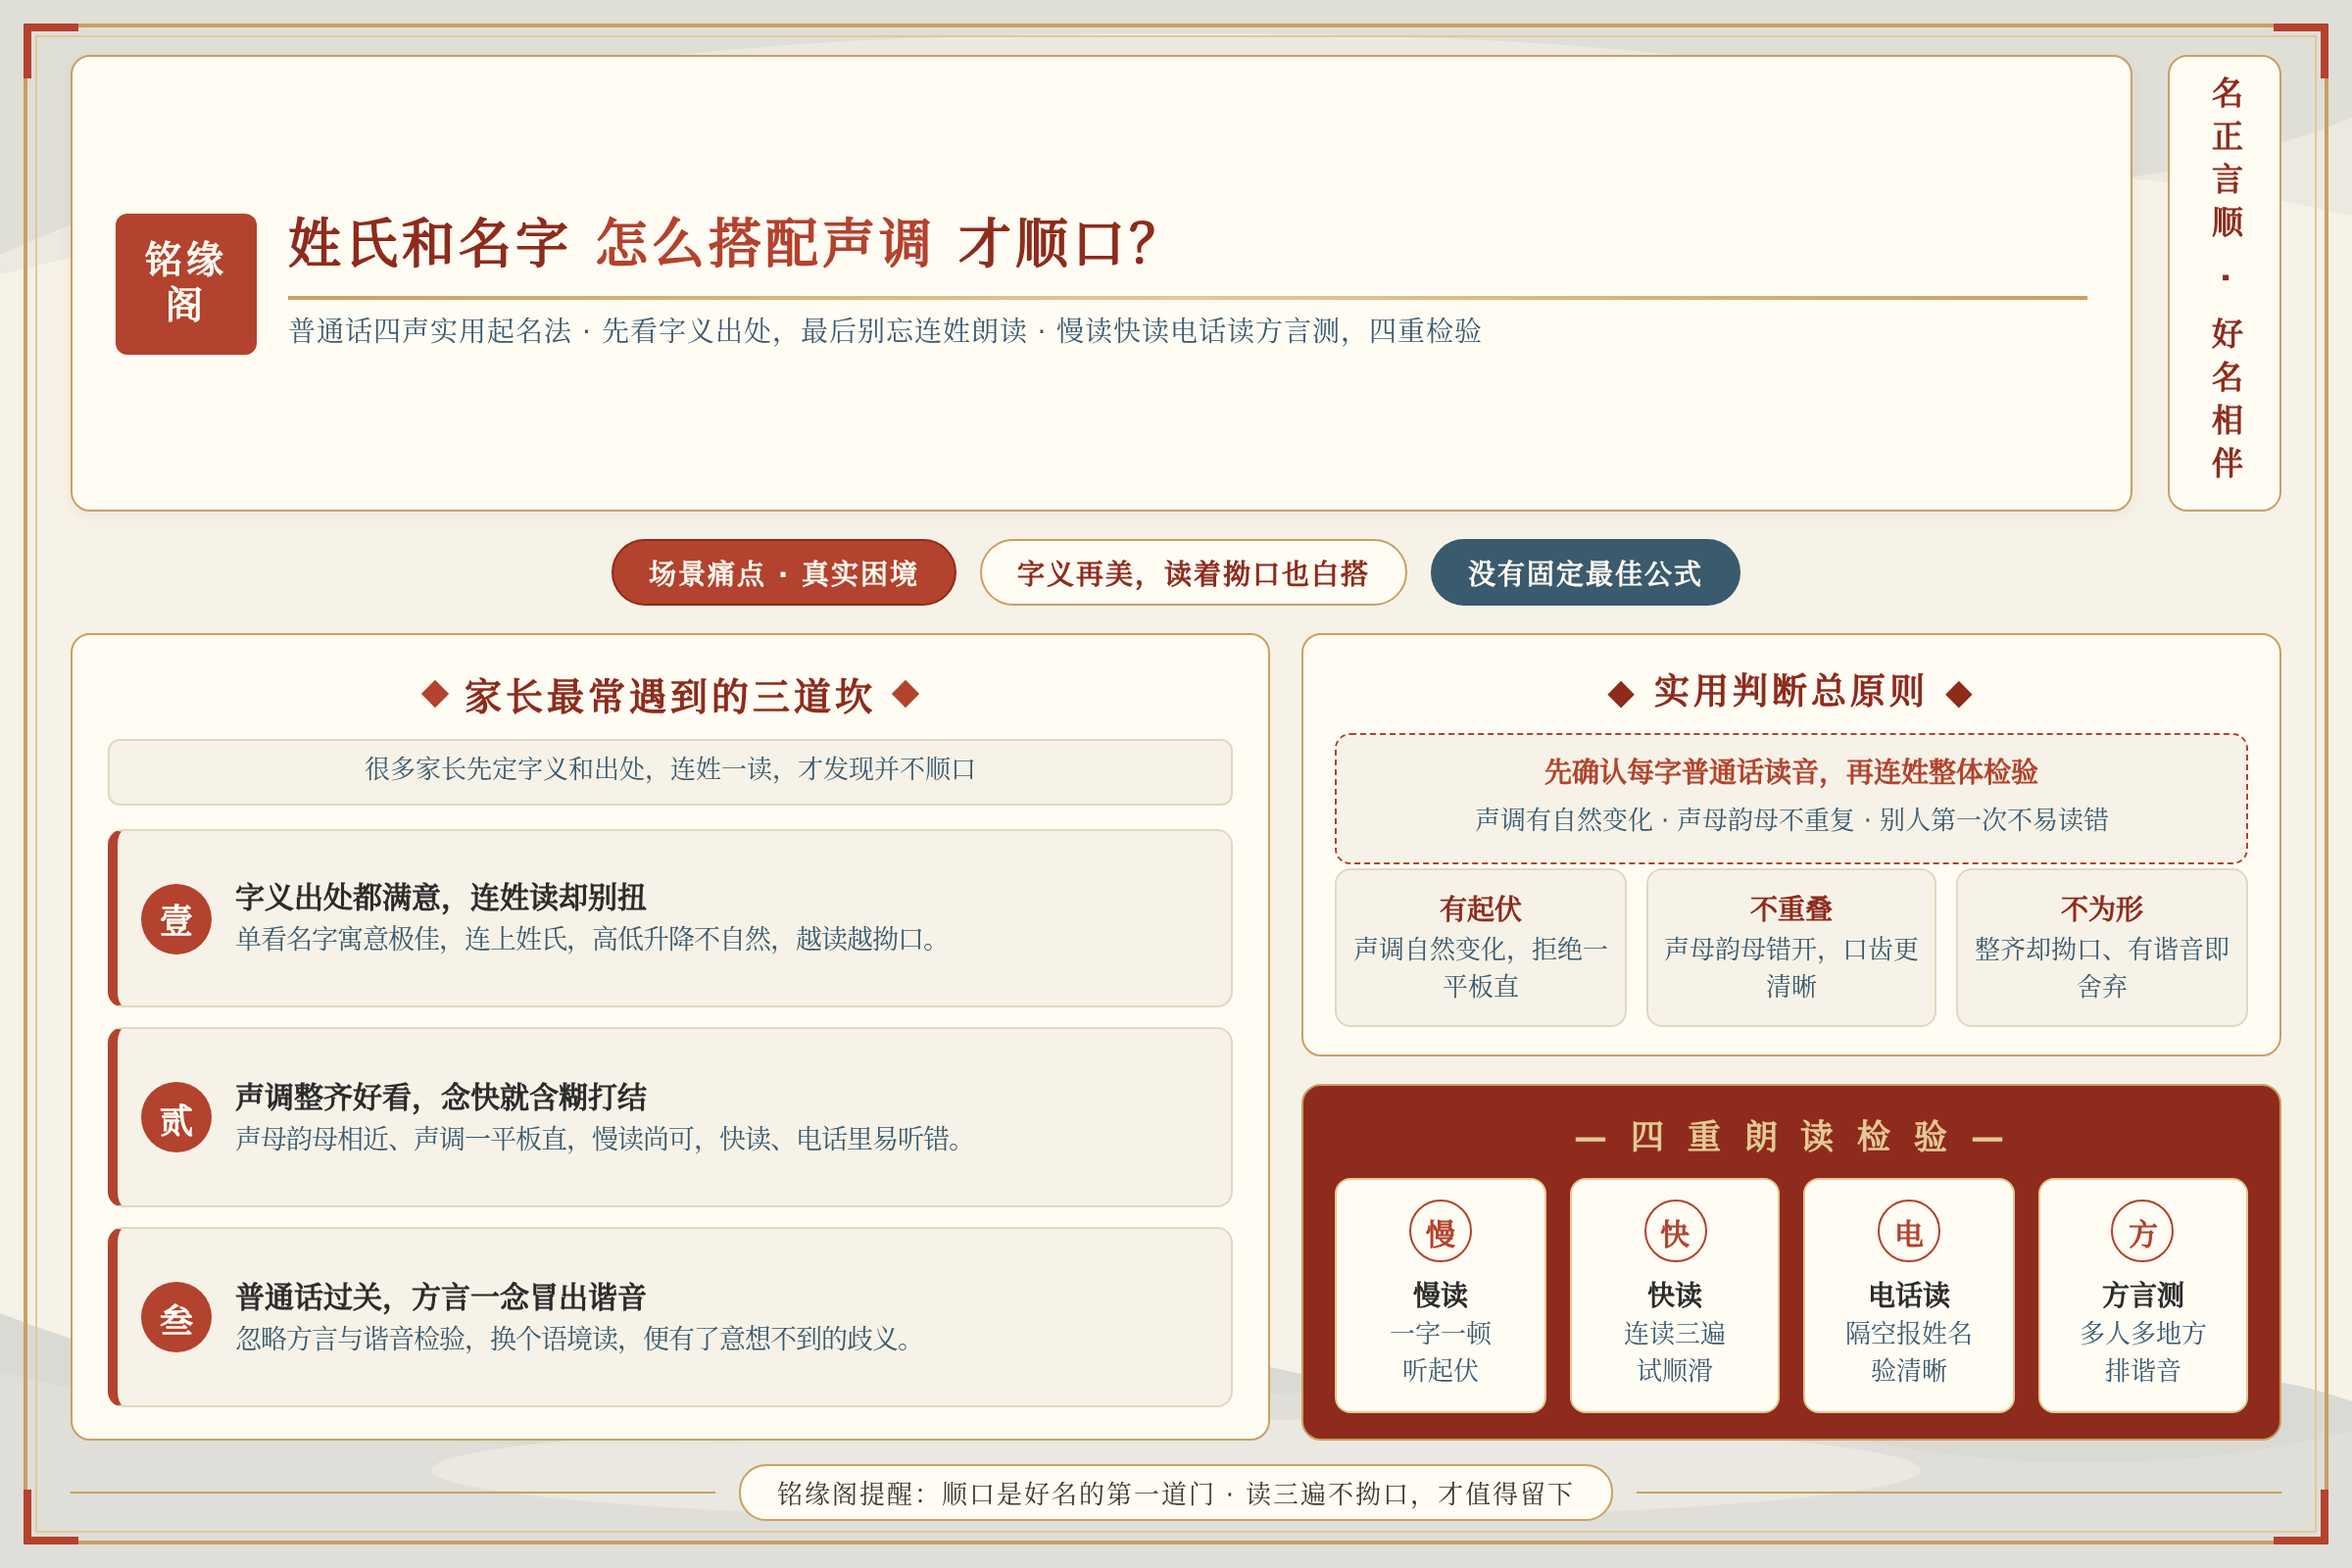Click the diamond left of 实用判断总原则
Screen dimensions: 2352x1568
pyautogui.click(x=1621, y=694)
